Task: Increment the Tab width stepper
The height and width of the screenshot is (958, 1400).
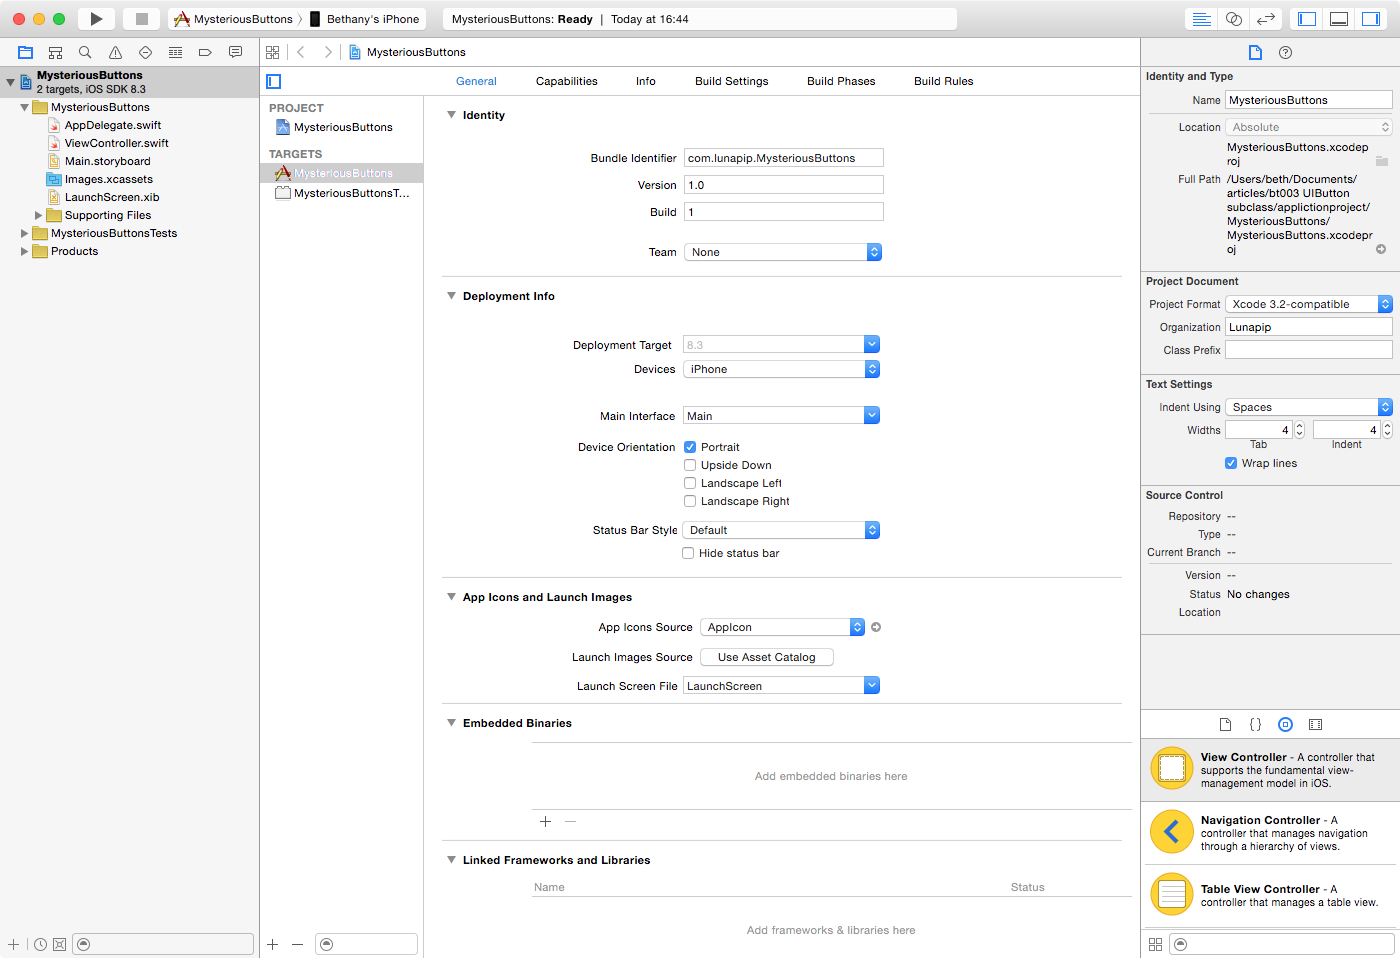Action: pos(1300,425)
